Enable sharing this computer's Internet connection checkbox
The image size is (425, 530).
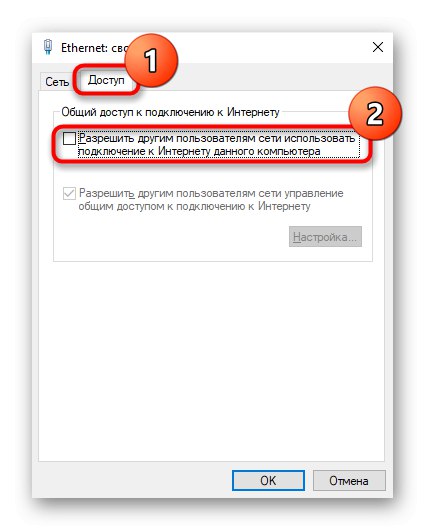pos(69,138)
